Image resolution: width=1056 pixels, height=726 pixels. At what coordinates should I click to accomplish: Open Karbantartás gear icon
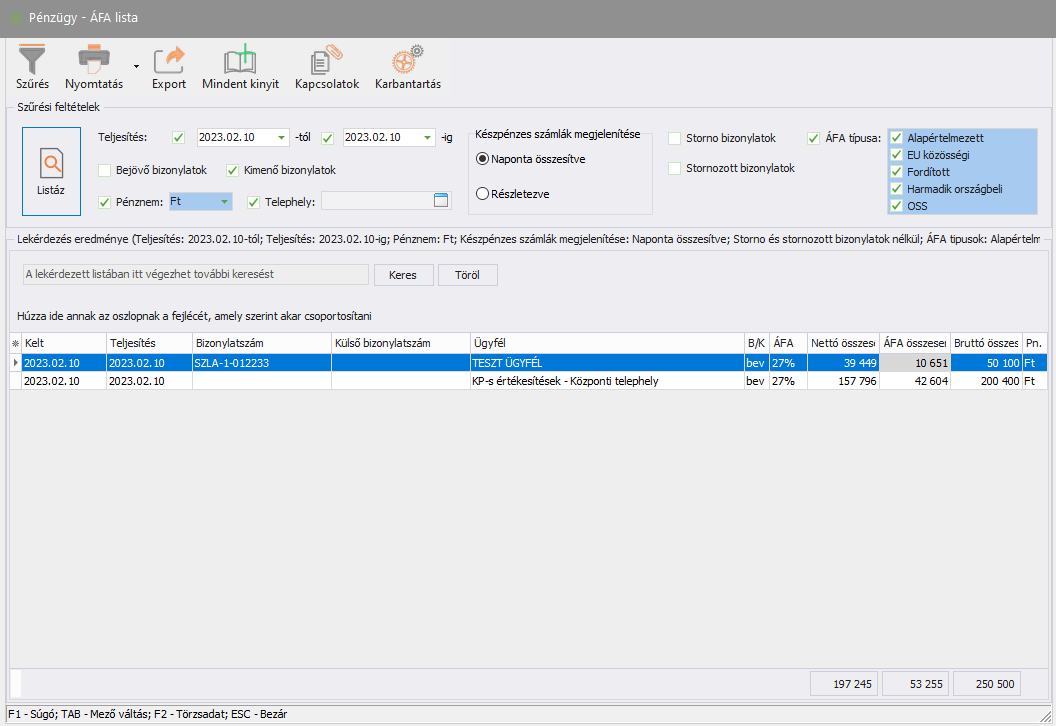[x=407, y=60]
